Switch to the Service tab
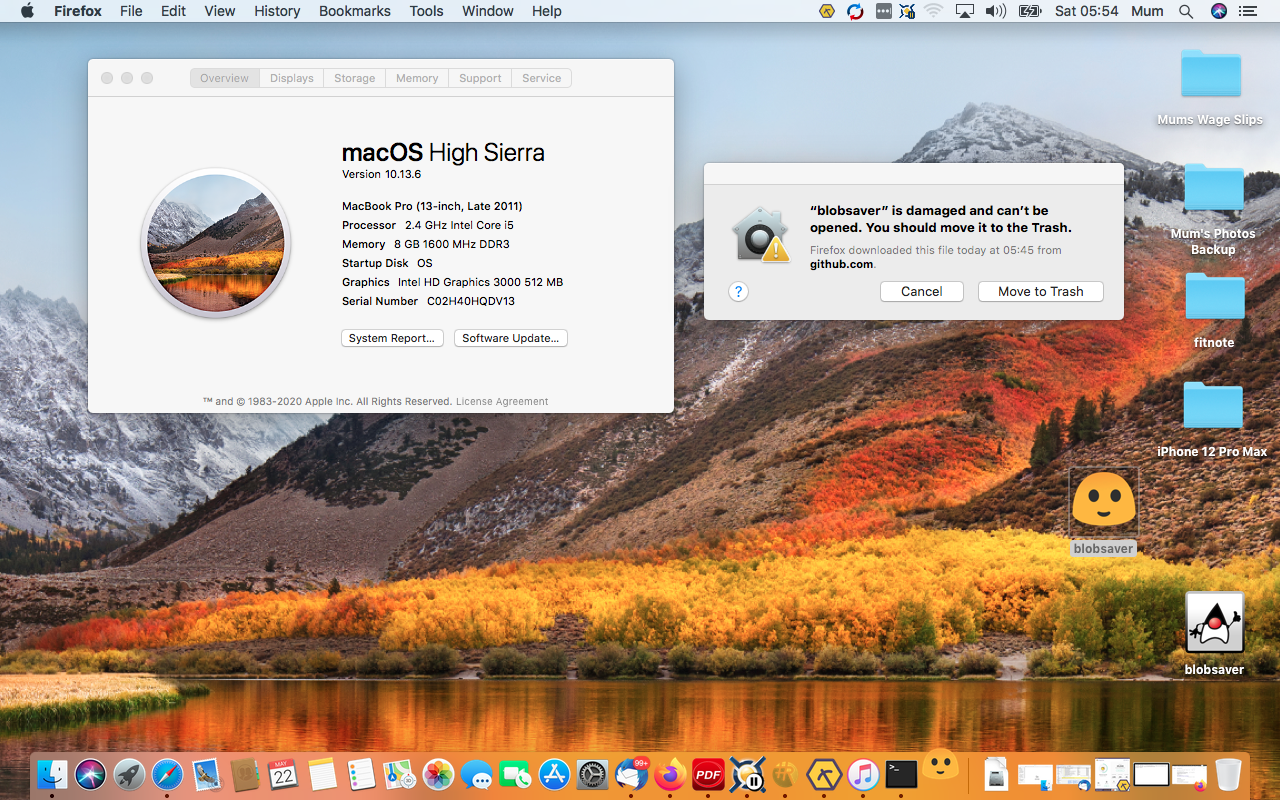The height and width of the screenshot is (800, 1280). point(542,78)
